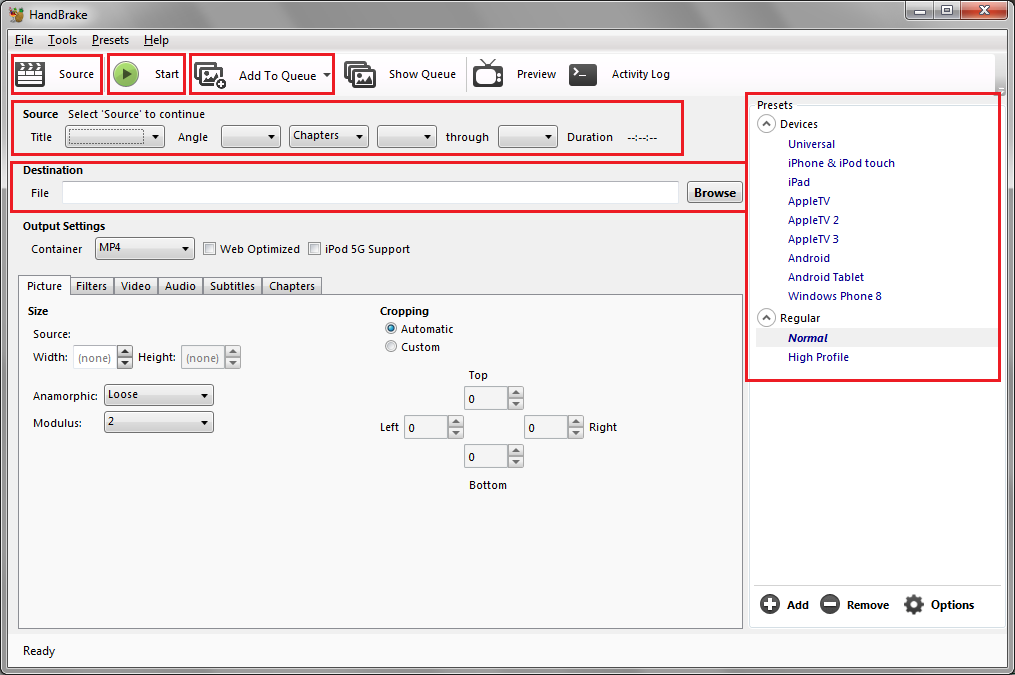
Task: Switch to the Subtitles tab
Action: [x=232, y=286]
